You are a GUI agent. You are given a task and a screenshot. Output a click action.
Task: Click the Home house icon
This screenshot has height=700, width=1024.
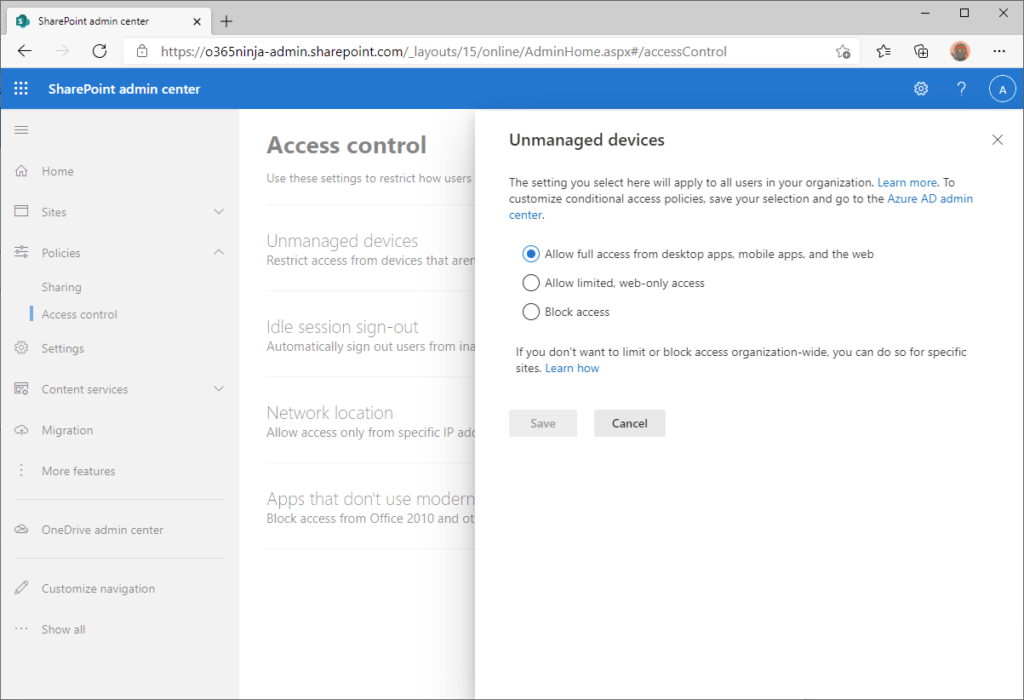22,171
